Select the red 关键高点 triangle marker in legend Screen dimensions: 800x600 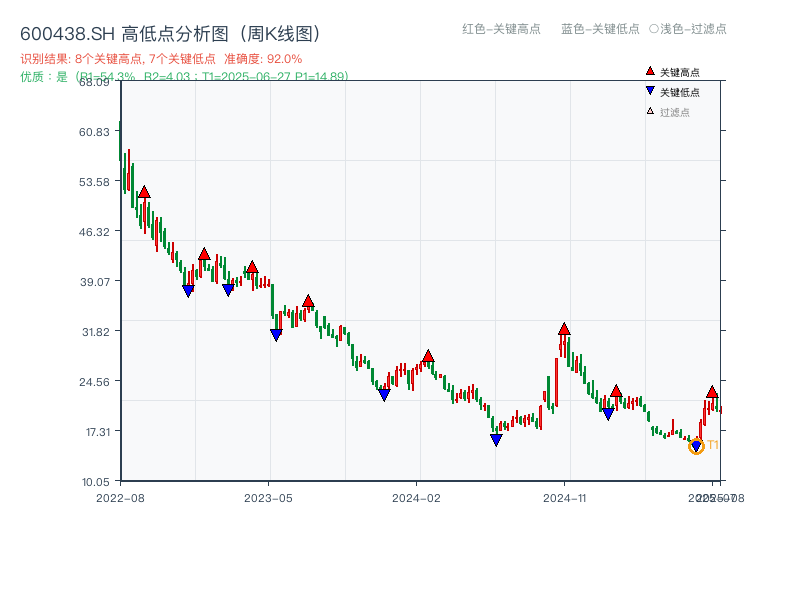[650, 71]
